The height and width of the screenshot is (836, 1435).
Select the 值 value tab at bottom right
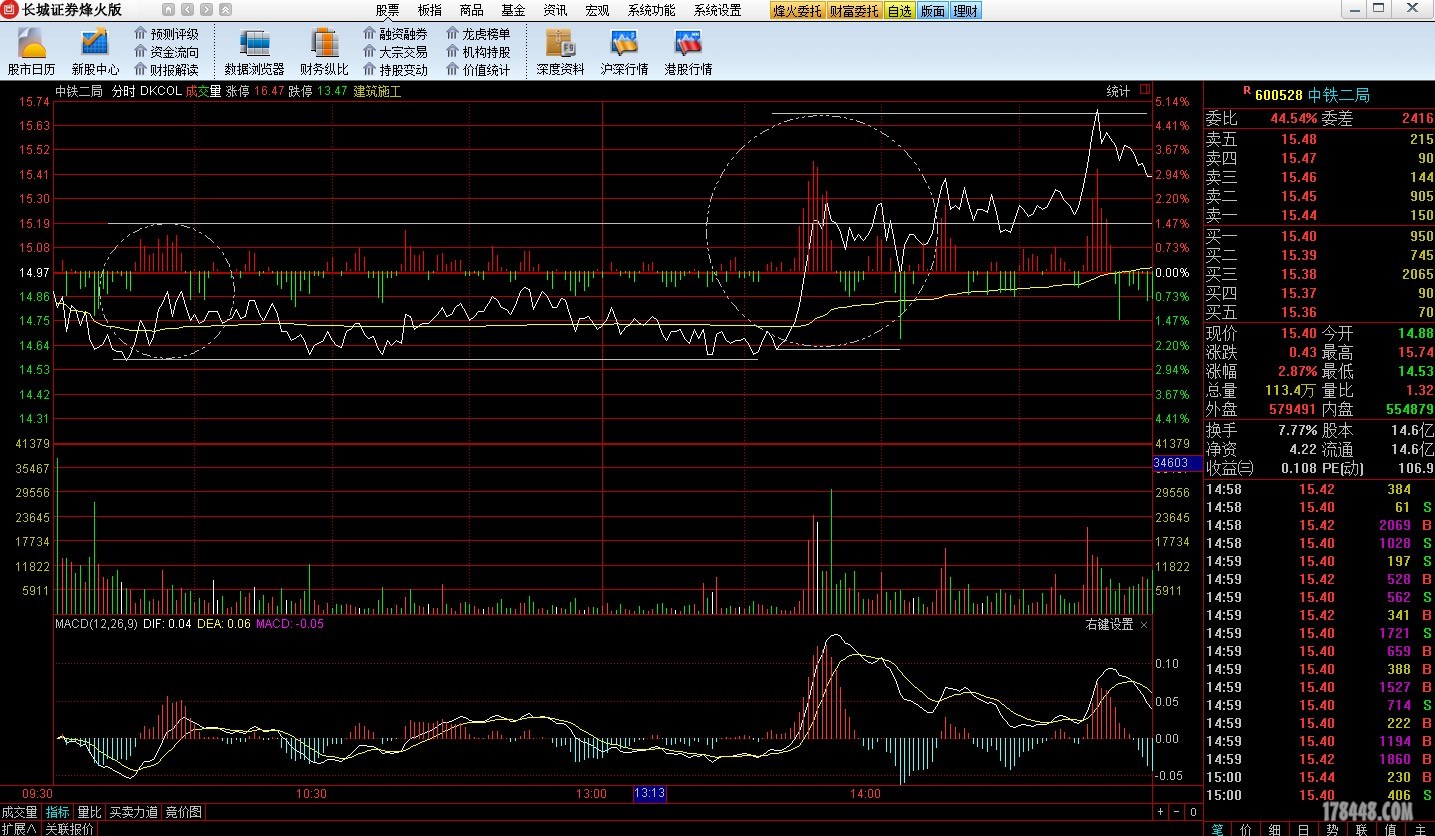[x=1391, y=829]
